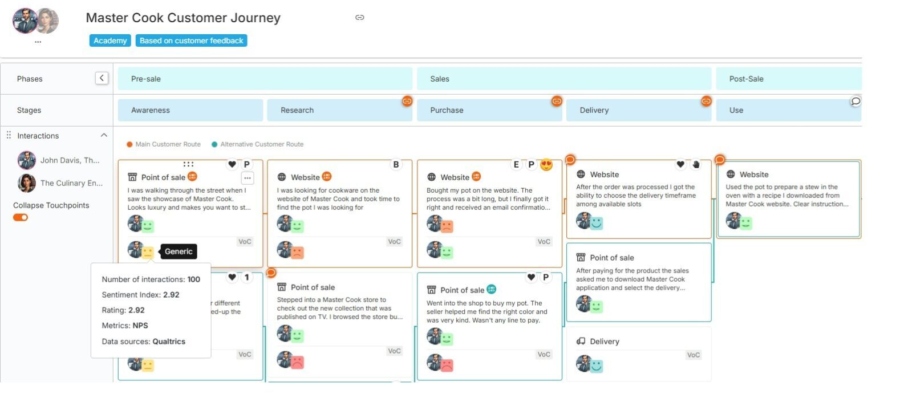
Task: Copy the journey link via the chain icon
Action: [x=360, y=18]
